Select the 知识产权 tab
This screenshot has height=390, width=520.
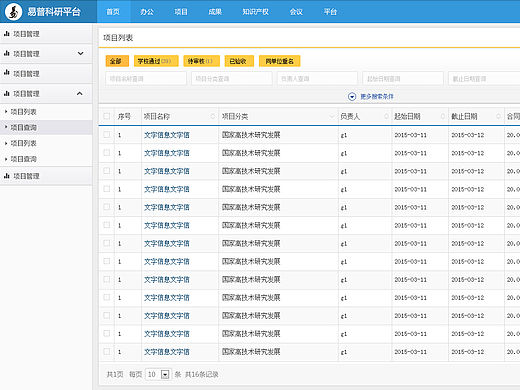click(x=256, y=12)
